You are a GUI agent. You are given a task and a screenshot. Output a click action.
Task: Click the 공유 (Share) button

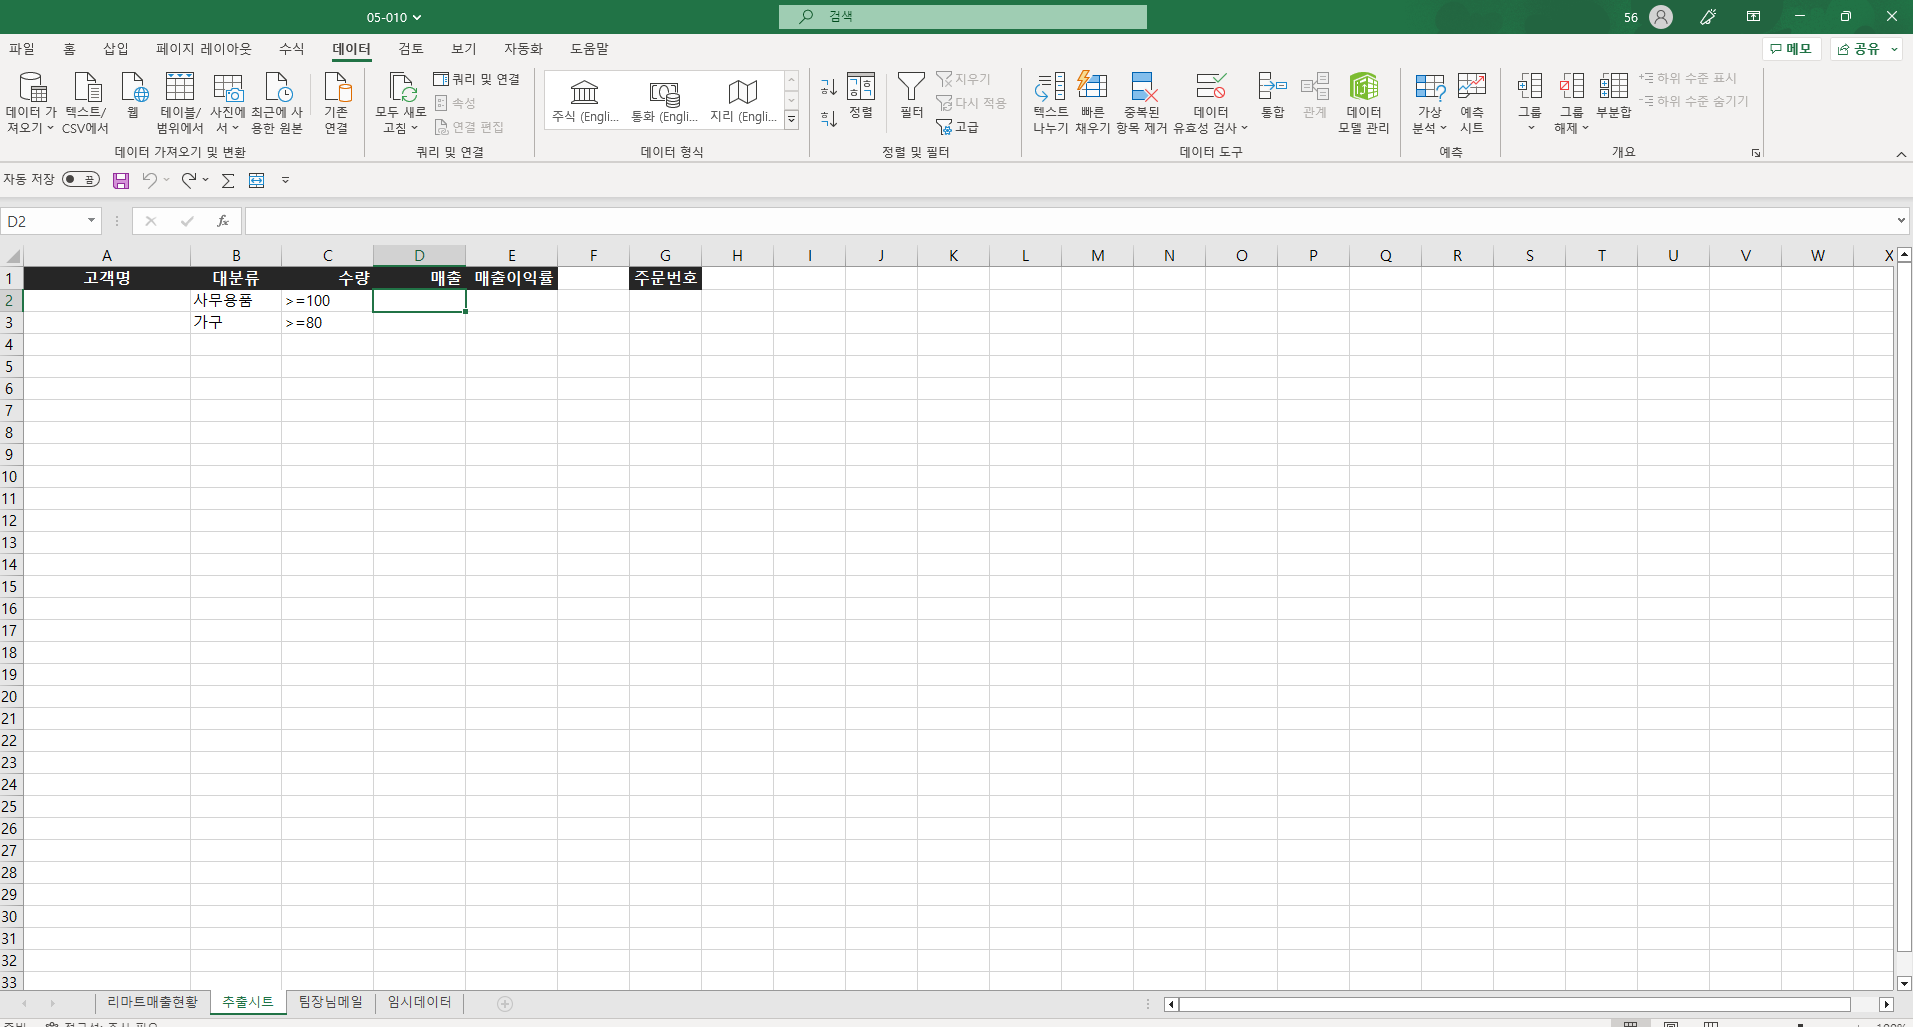coord(1864,49)
